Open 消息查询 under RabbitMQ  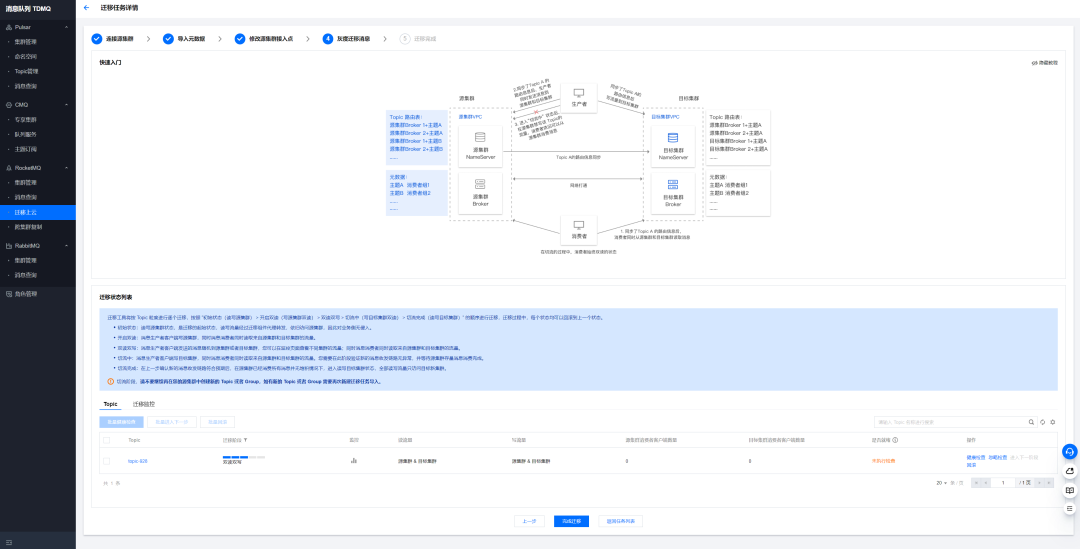tap(26, 275)
